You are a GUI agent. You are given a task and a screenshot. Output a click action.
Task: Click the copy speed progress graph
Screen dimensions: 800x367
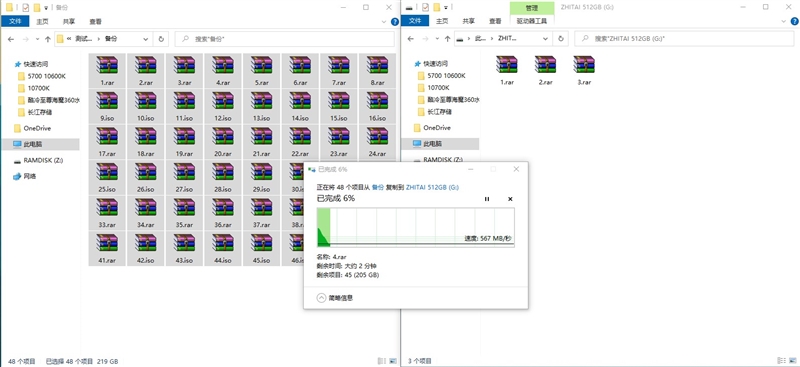(415, 227)
